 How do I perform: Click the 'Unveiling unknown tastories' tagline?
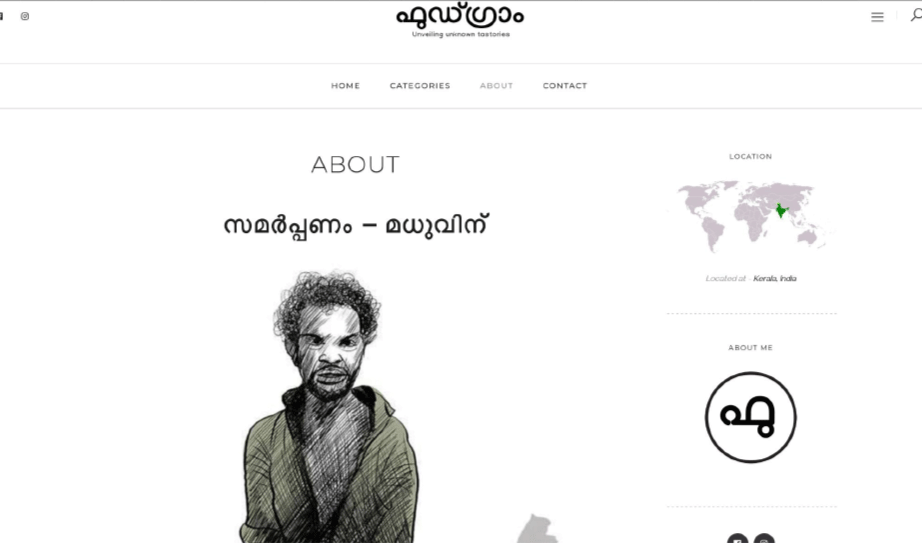coord(460,34)
